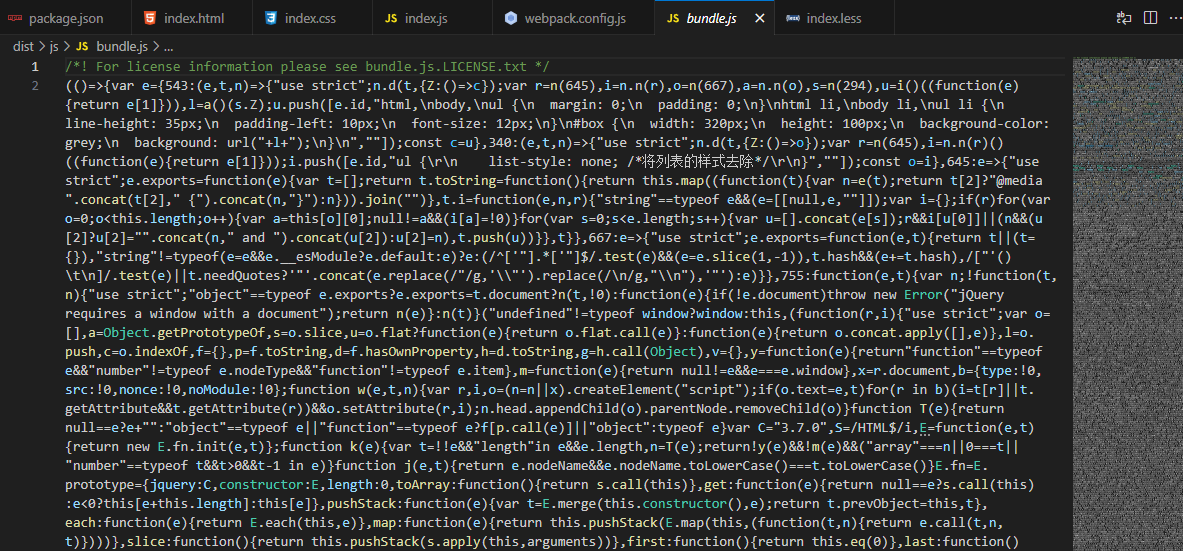Select line number 2 in the gutter
This screenshot has height=551, width=1183.
(35, 85)
